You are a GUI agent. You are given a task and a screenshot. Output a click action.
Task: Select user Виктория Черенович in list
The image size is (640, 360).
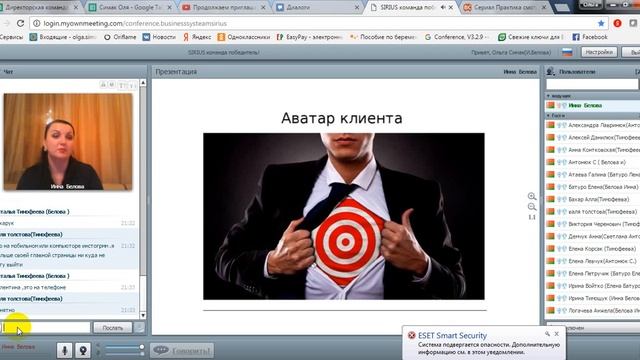[593, 224]
